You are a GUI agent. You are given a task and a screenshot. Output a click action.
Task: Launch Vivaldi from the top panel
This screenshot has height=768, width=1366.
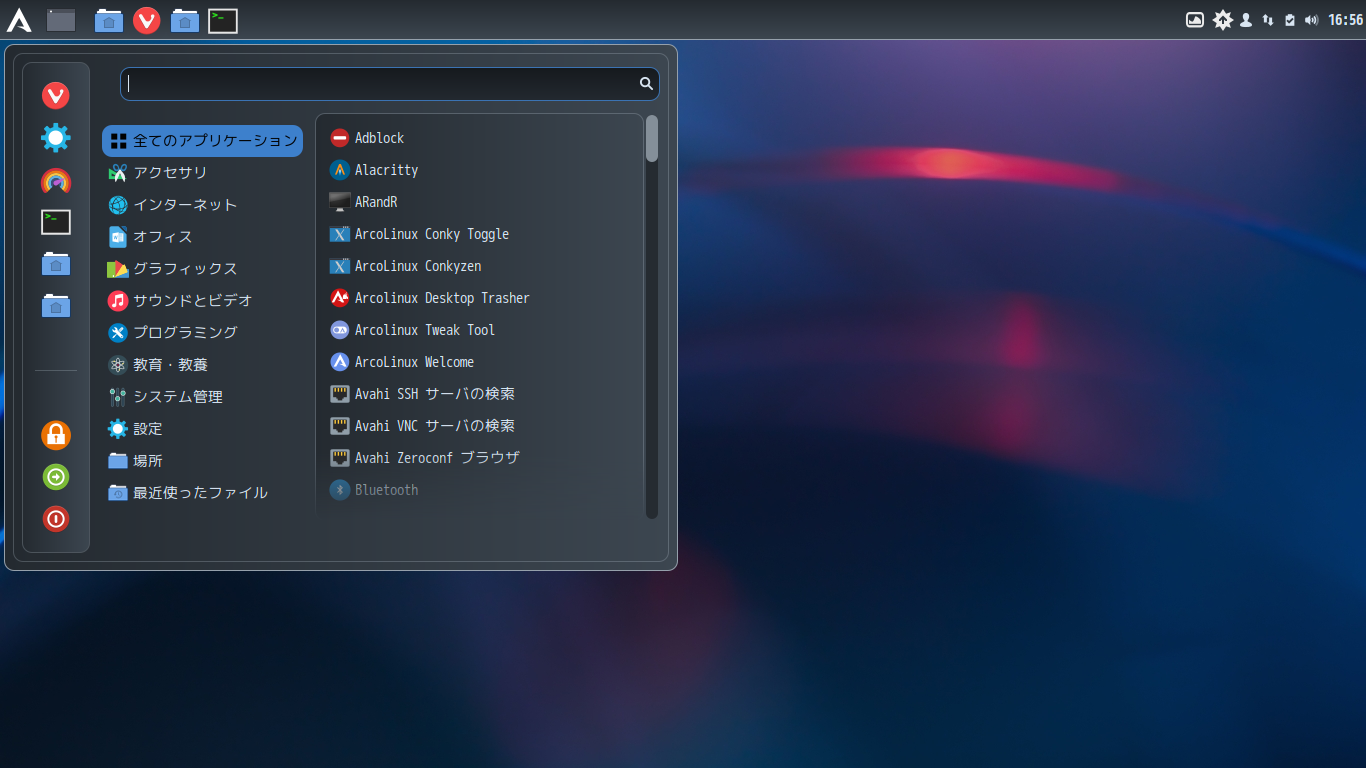tap(147, 20)
